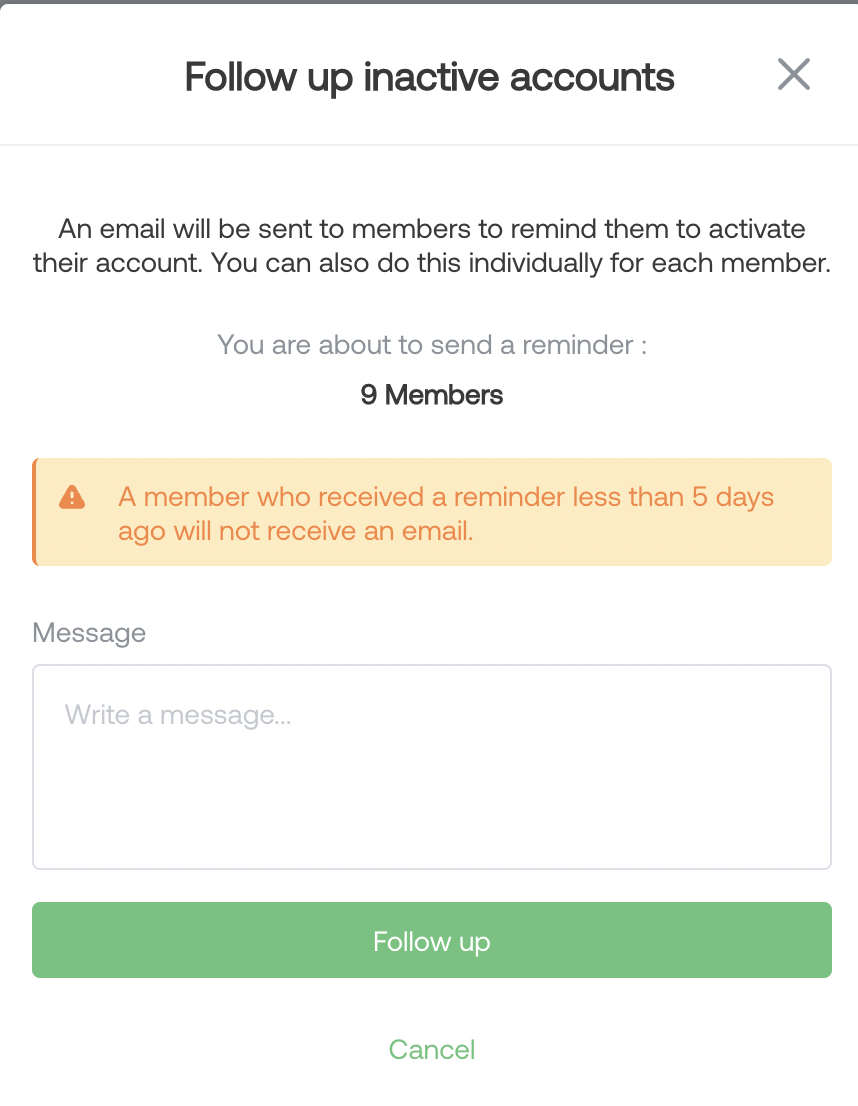858x1106 pixels.
Task: Focus the Message text area
Action: pos(432,767)
